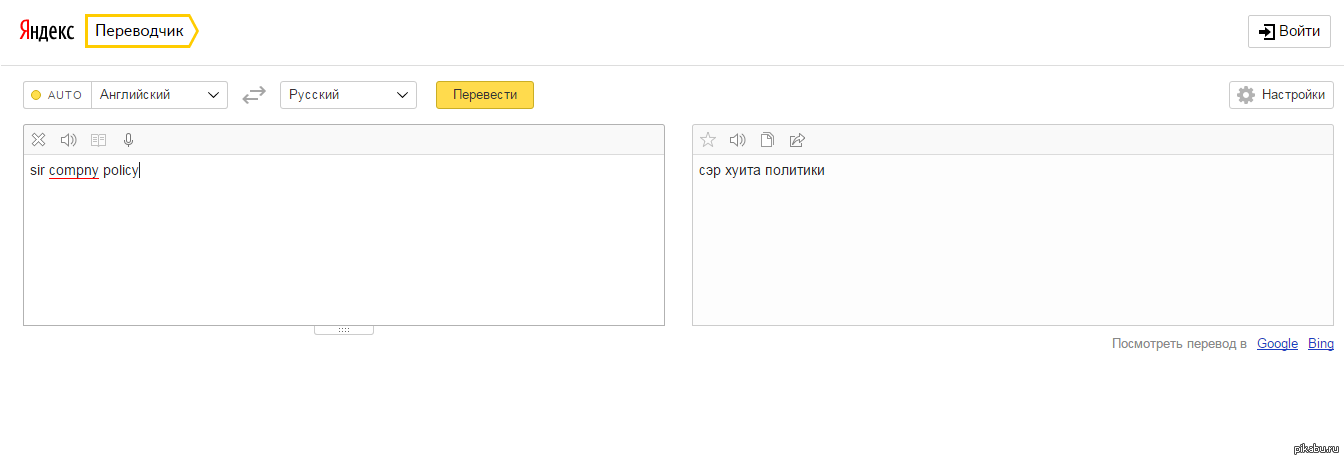1344x460 pixels.
Task: Toggle AUTO language detection
Action: point(57,95)
